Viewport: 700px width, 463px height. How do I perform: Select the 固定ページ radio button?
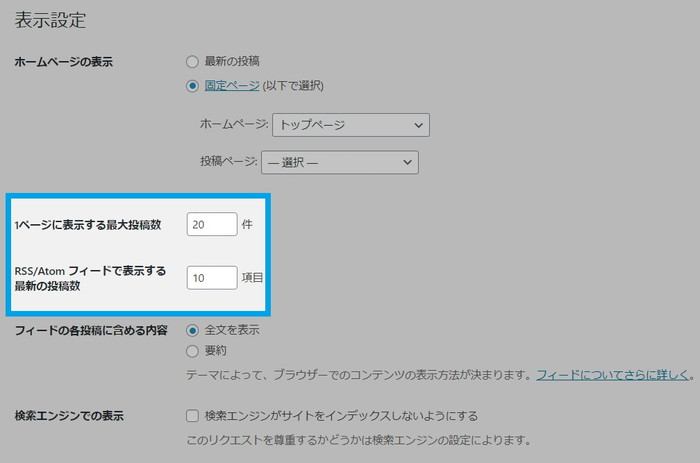(192, 86)
